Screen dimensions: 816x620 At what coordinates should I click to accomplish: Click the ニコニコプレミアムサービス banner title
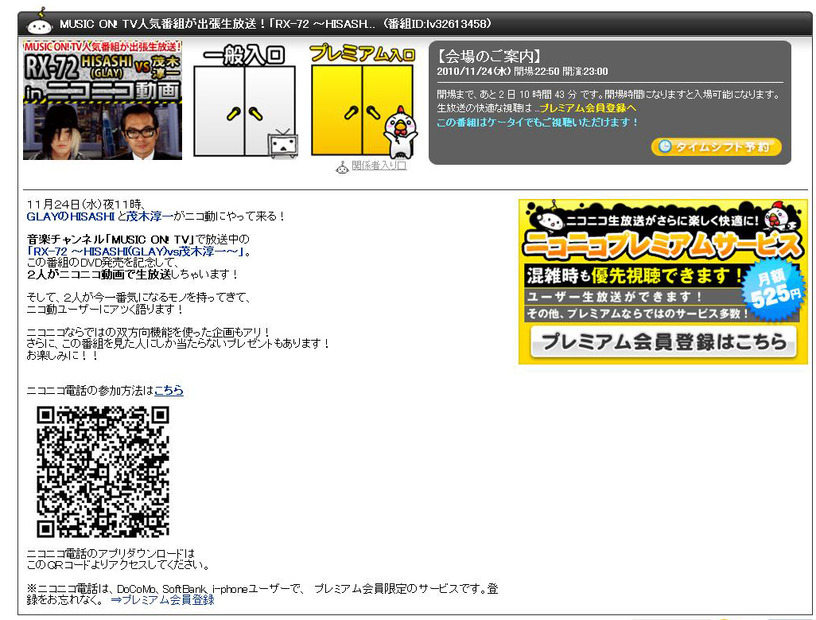click(662, 245)
